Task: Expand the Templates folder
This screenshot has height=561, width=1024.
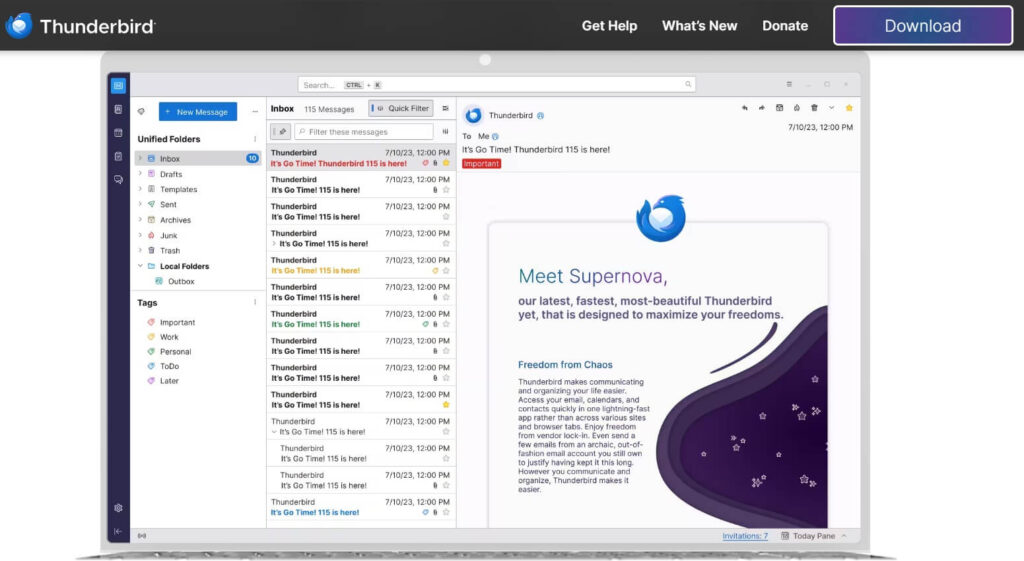Action: pyautogui.click(x=140, y=189)
